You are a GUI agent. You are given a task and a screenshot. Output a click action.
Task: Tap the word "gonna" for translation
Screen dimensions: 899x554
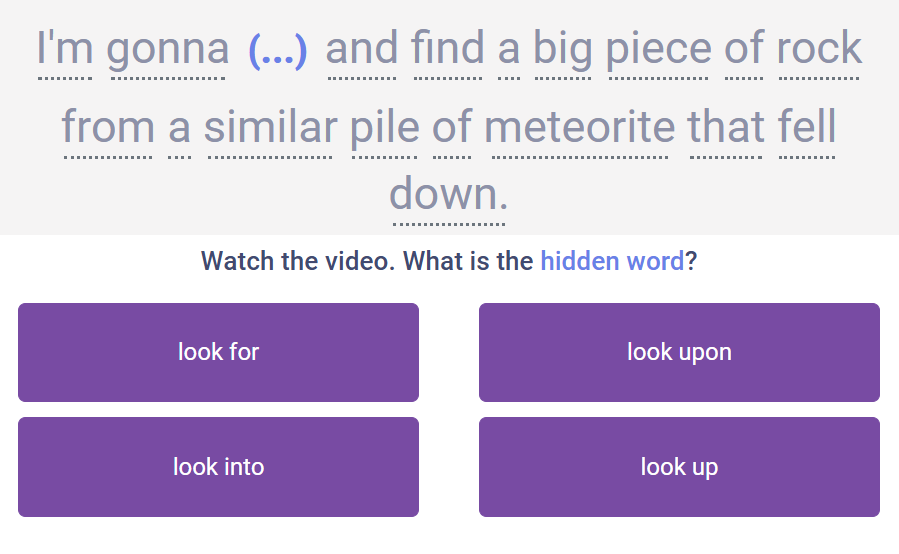tap(167, 49)
